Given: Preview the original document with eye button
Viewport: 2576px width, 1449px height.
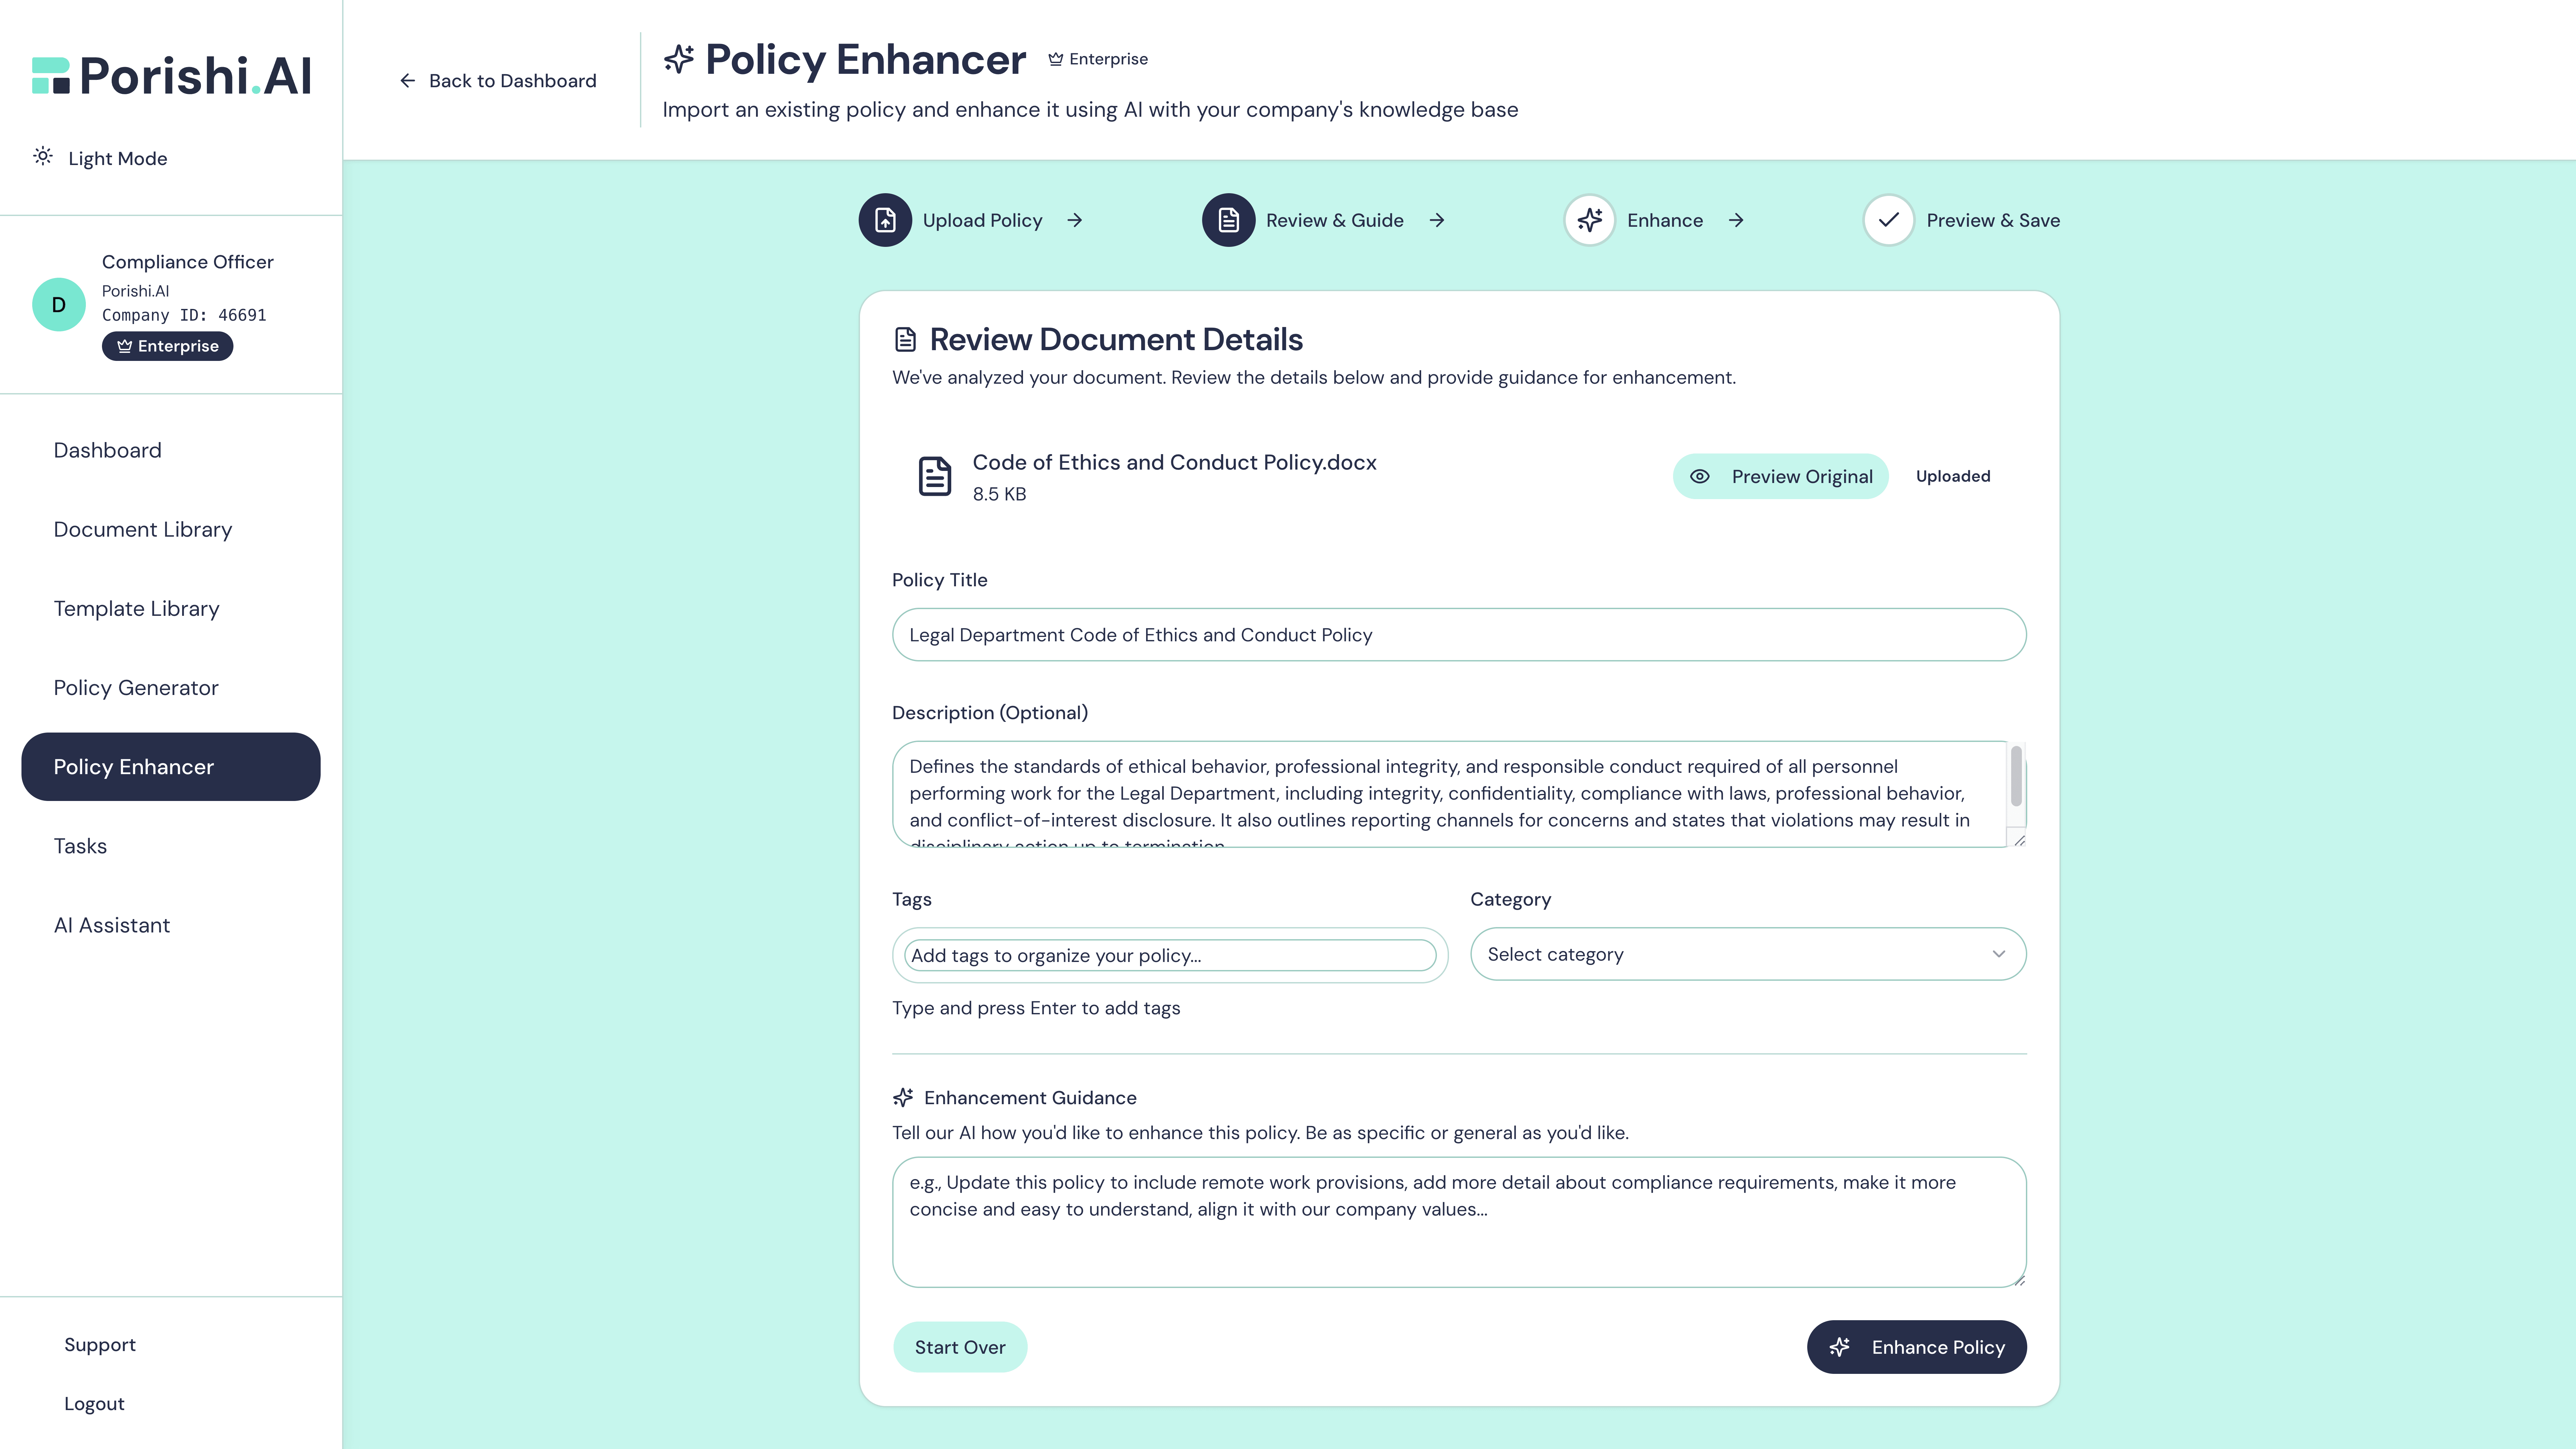Looking at the screenshot, I should coord(1780,476).
